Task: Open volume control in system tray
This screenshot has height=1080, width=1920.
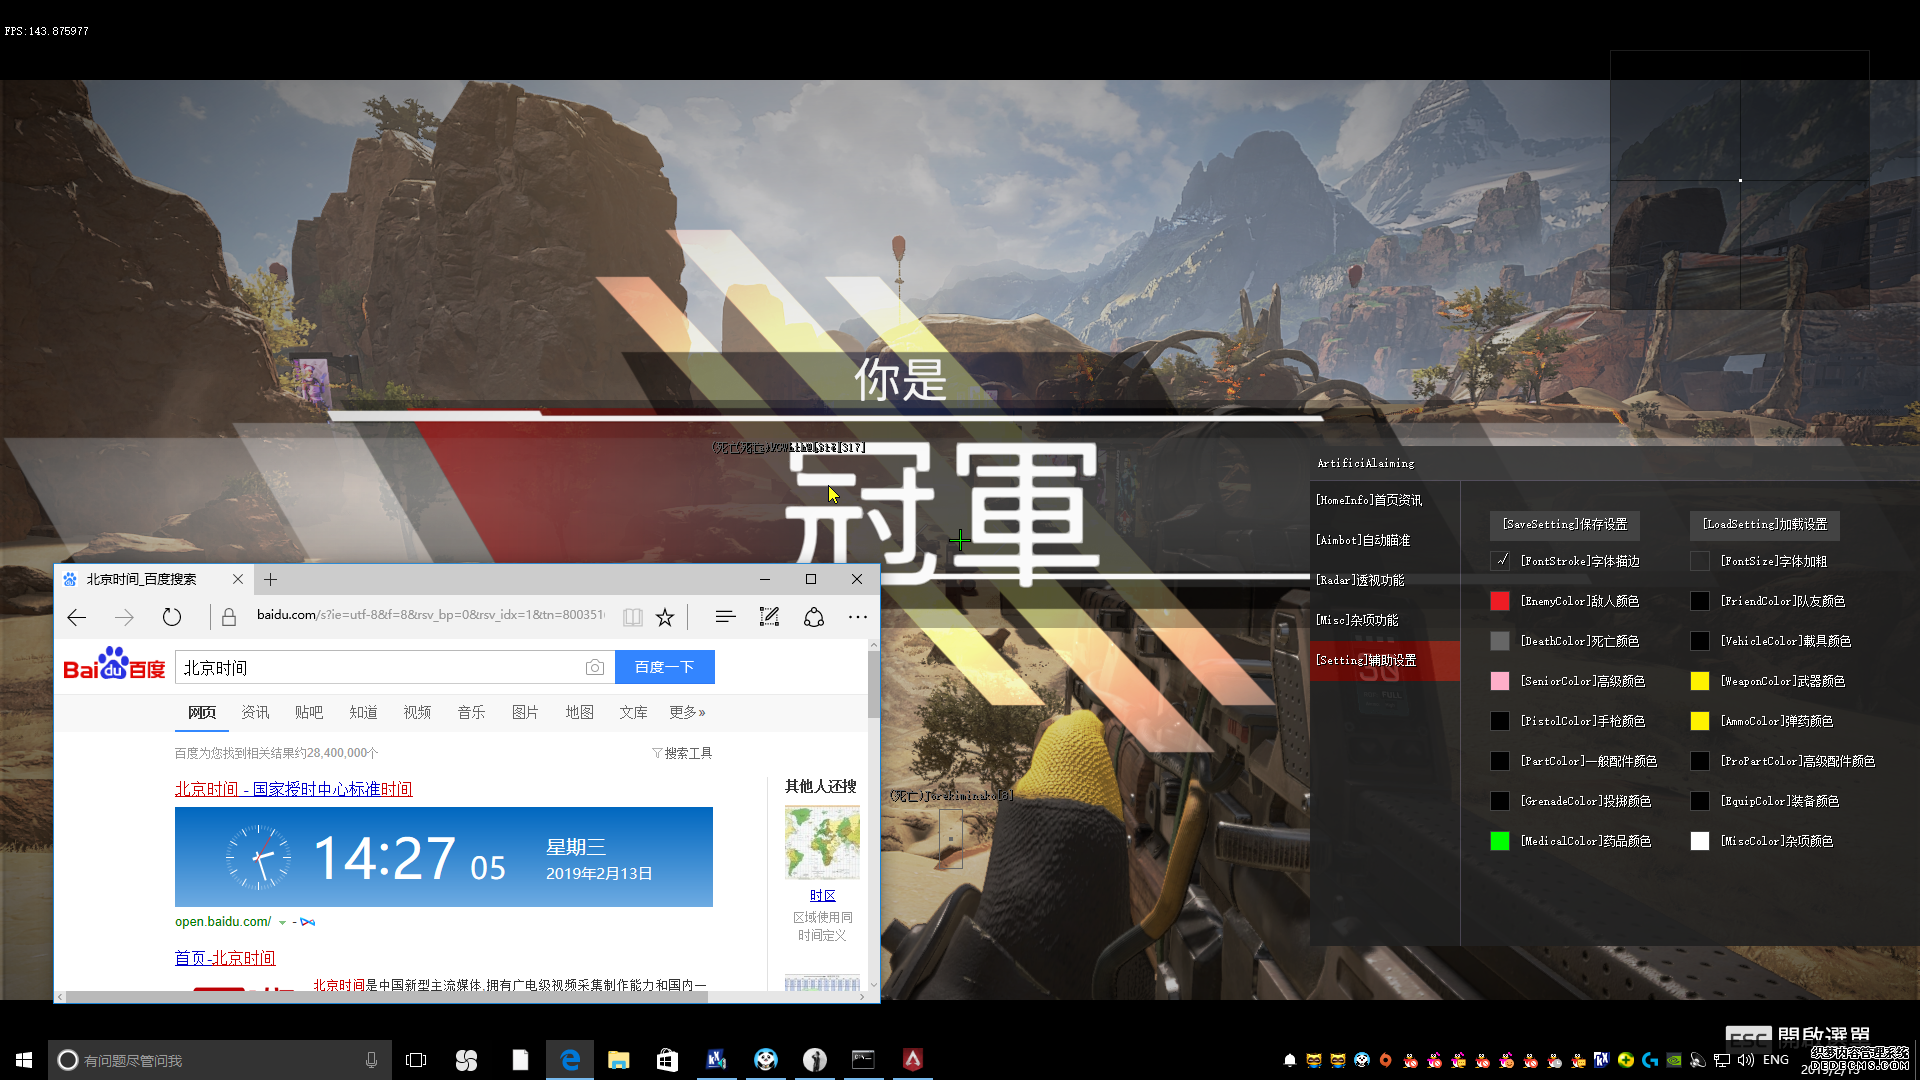Action: [1746, 1060]
